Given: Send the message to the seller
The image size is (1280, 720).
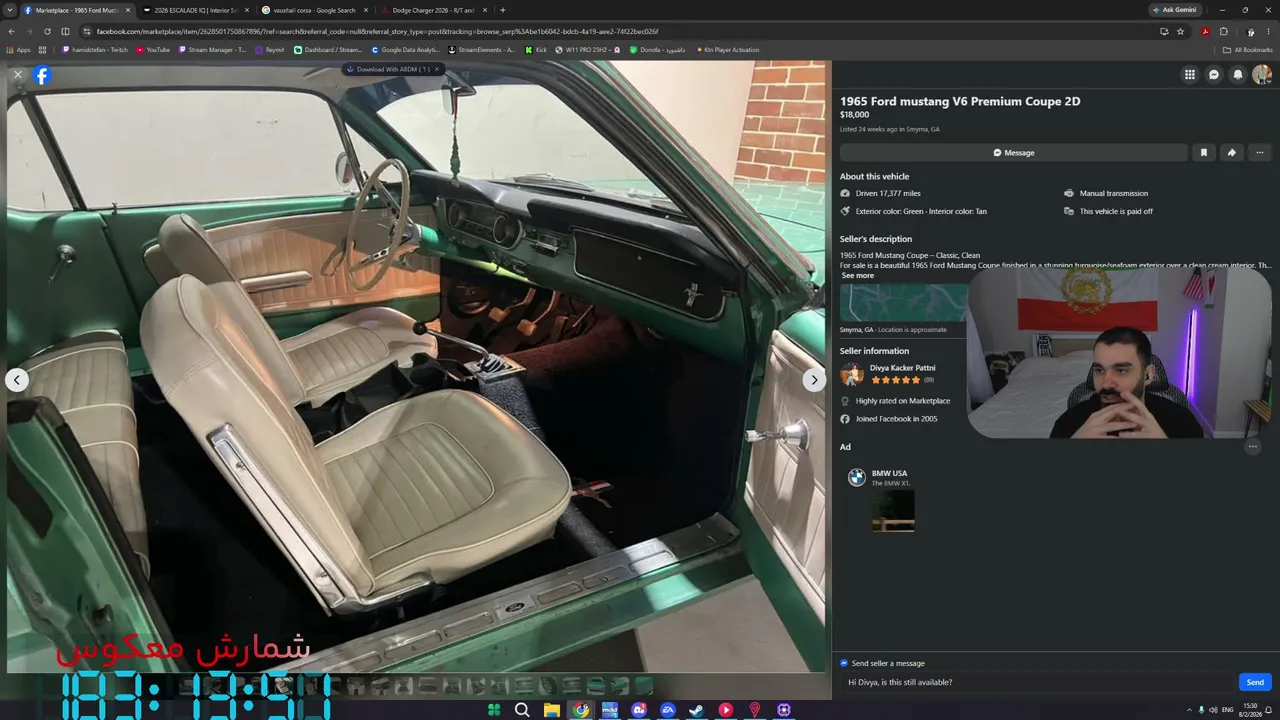Looking at the screenshot, I should [1255, 682].
